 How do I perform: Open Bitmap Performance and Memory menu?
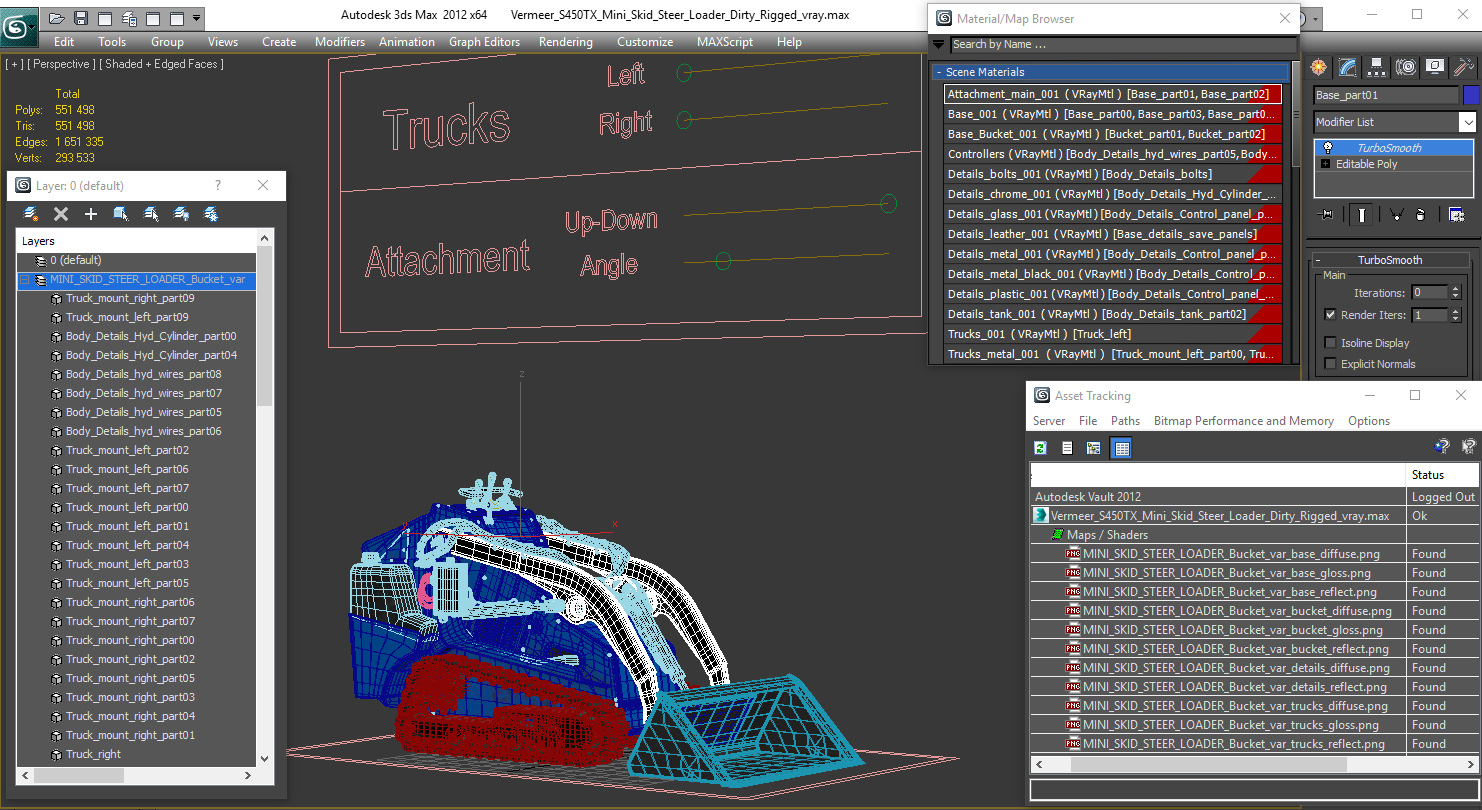point(1244,421)
